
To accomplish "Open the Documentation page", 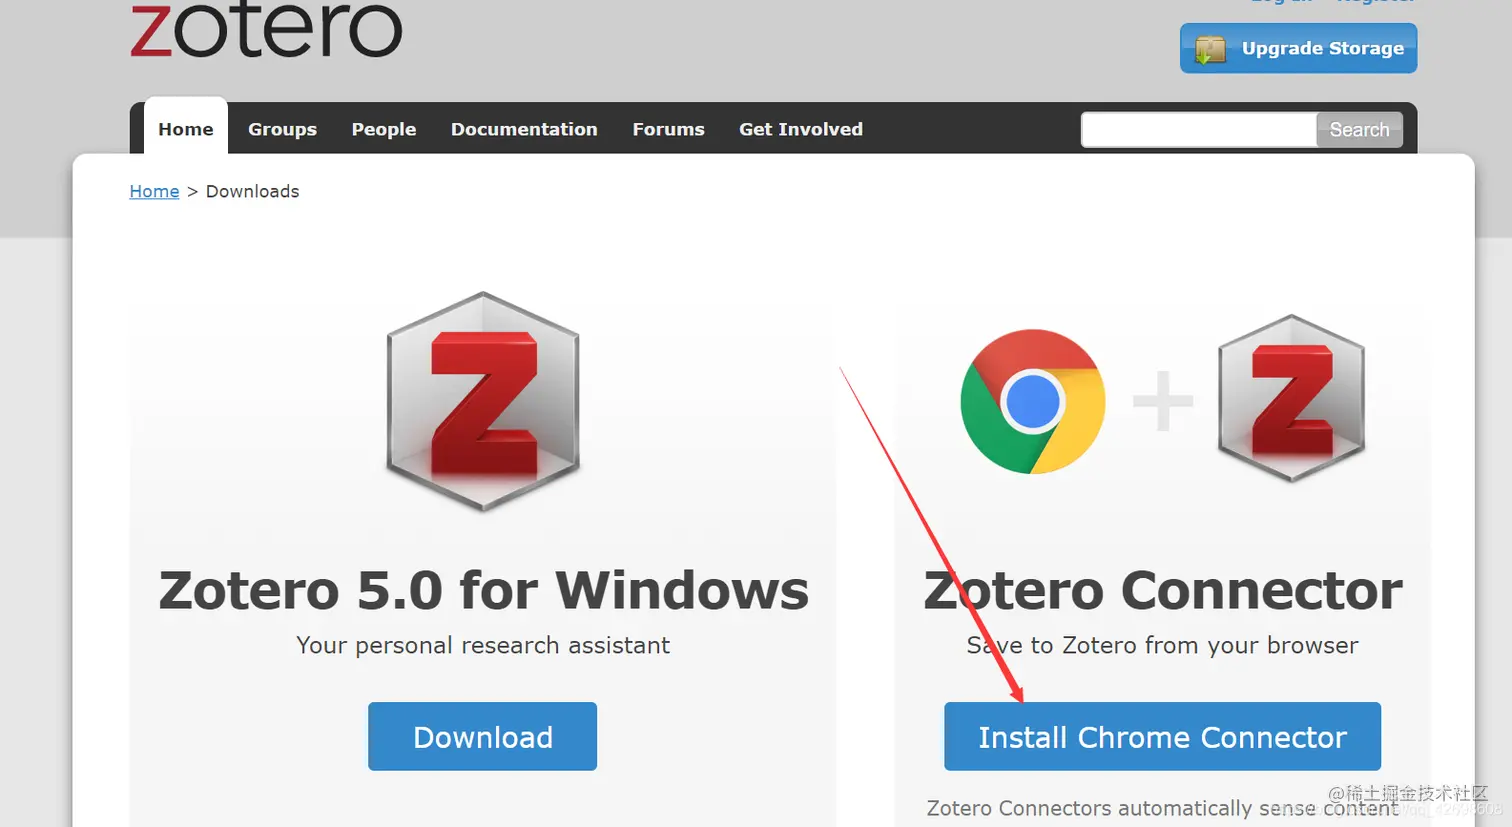I will pyautogui.click(x=524, y=129).
